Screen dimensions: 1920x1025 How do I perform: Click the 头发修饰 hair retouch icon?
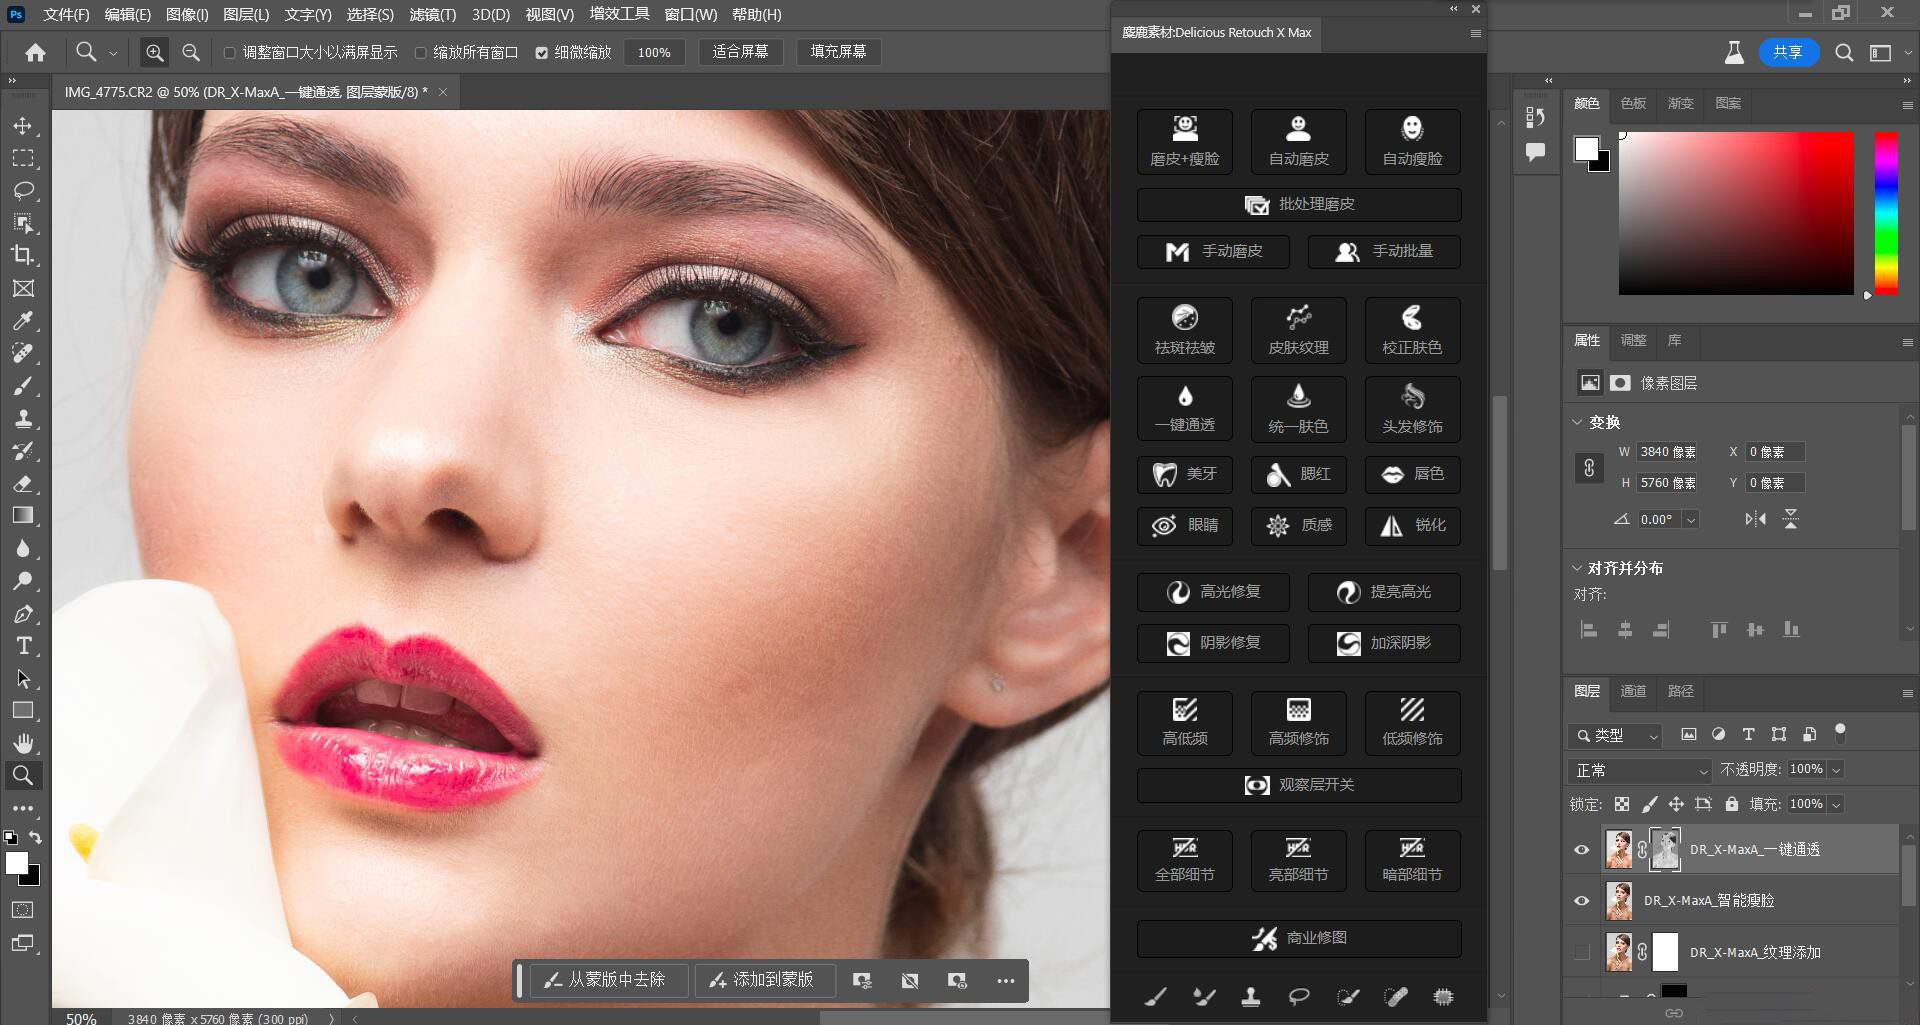1412,408
